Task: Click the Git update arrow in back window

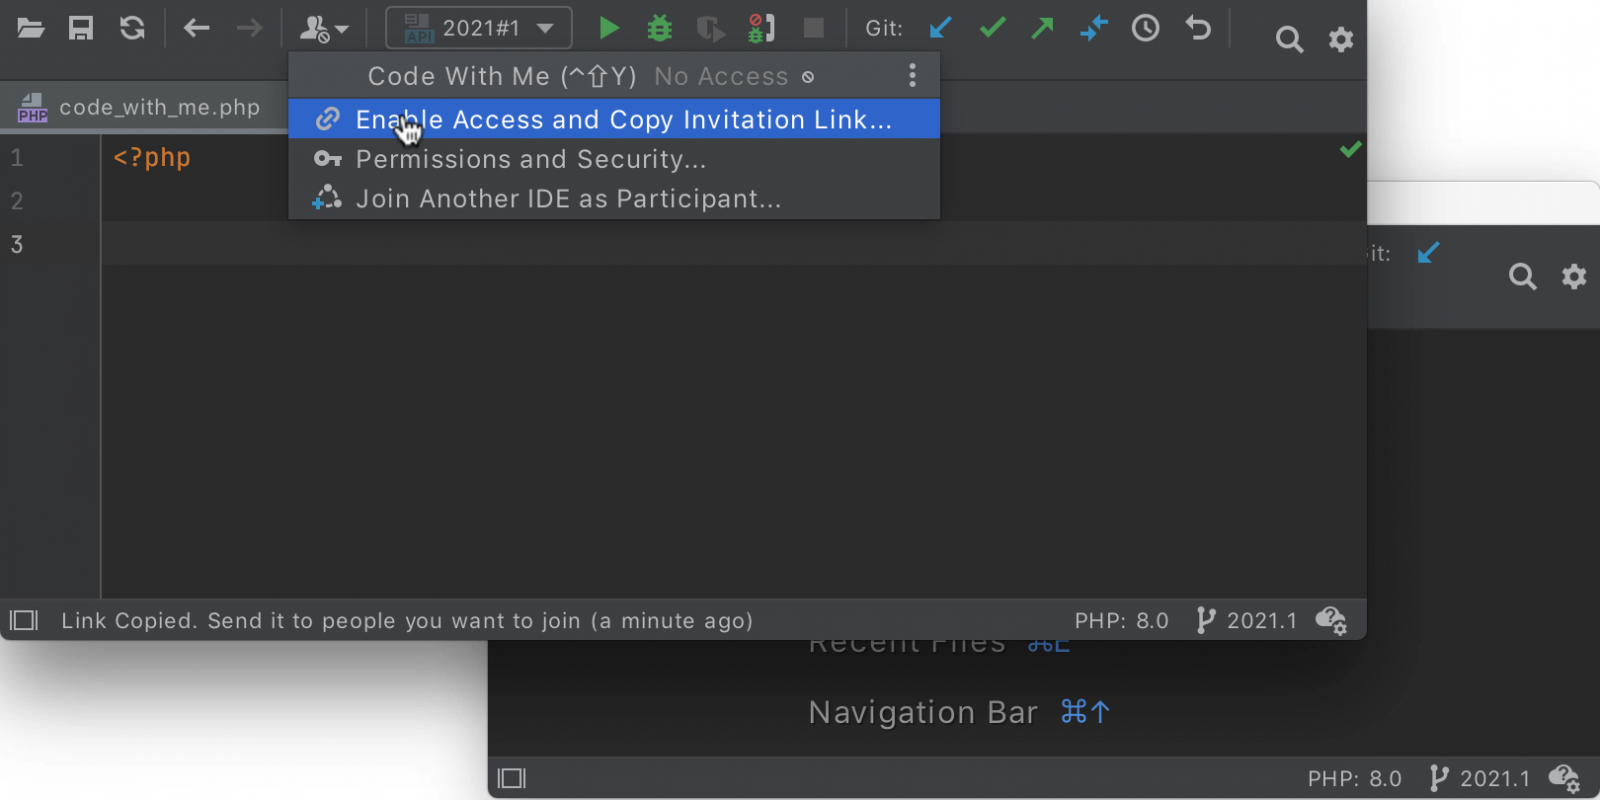Action: tap(1428, 253)
